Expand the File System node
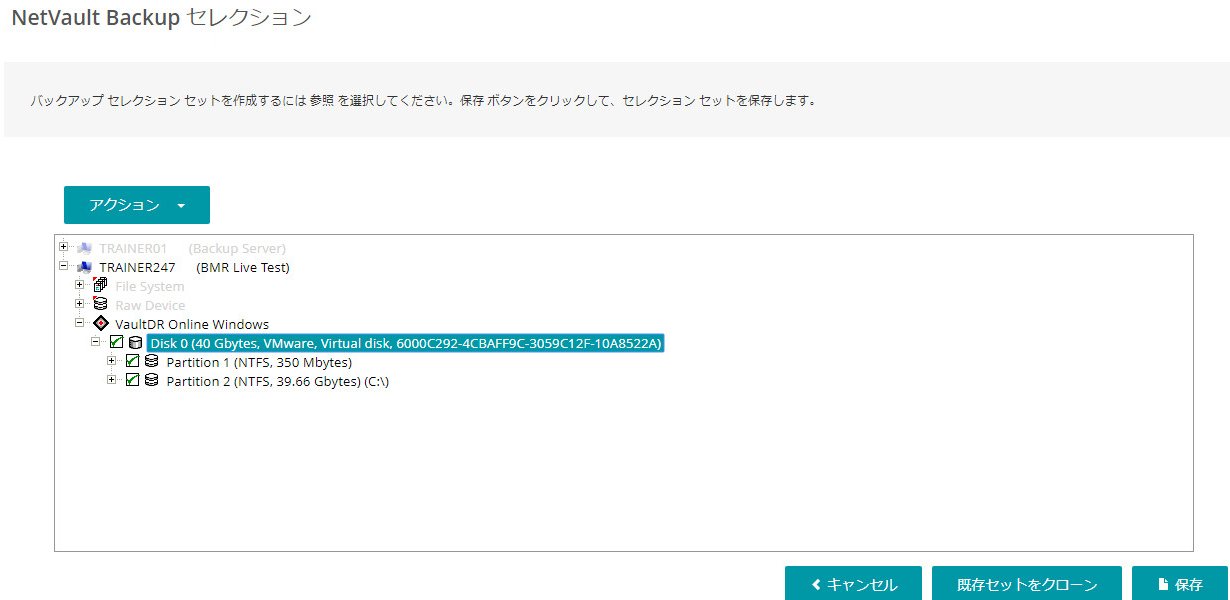Viewport: 1230px width, 600px height. (x=80, y=285)
